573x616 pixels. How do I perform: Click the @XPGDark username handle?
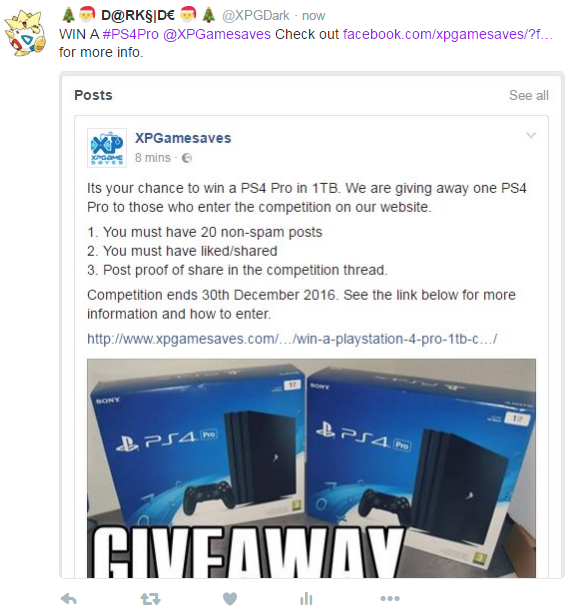pos(256,16)
